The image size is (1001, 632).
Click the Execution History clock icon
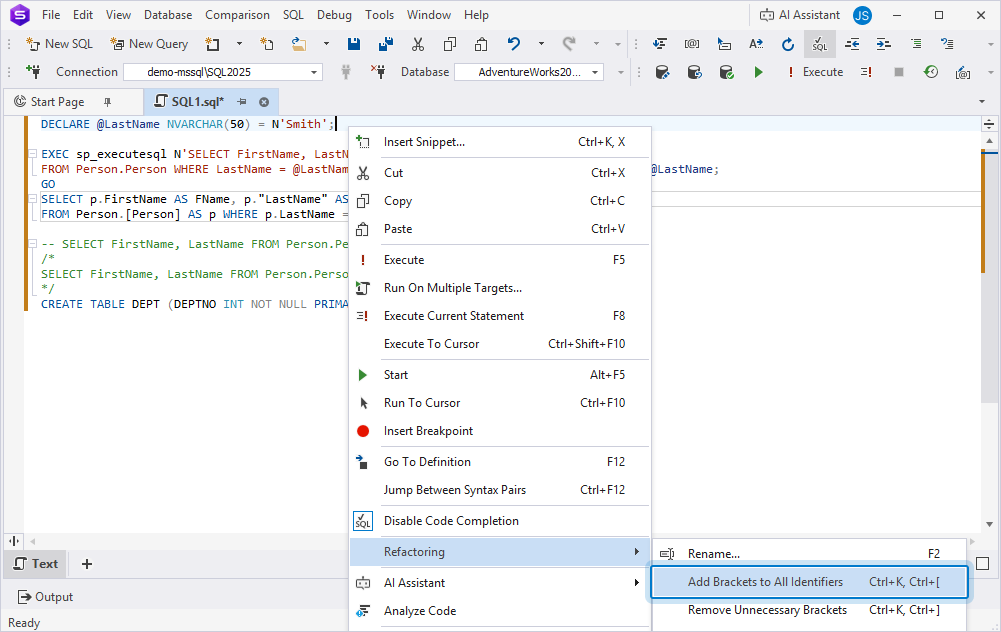pyautogui.click(x=931, y=72)
